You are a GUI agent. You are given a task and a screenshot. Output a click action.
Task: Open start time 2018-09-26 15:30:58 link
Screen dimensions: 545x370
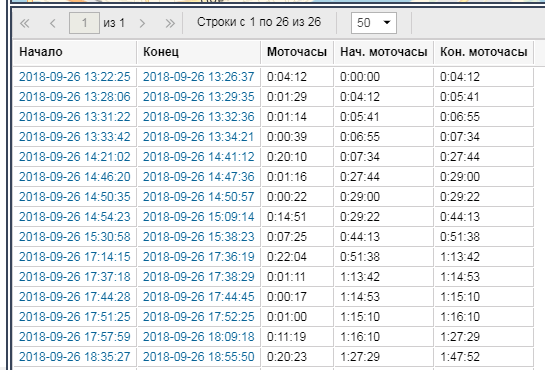pos(75,237)
